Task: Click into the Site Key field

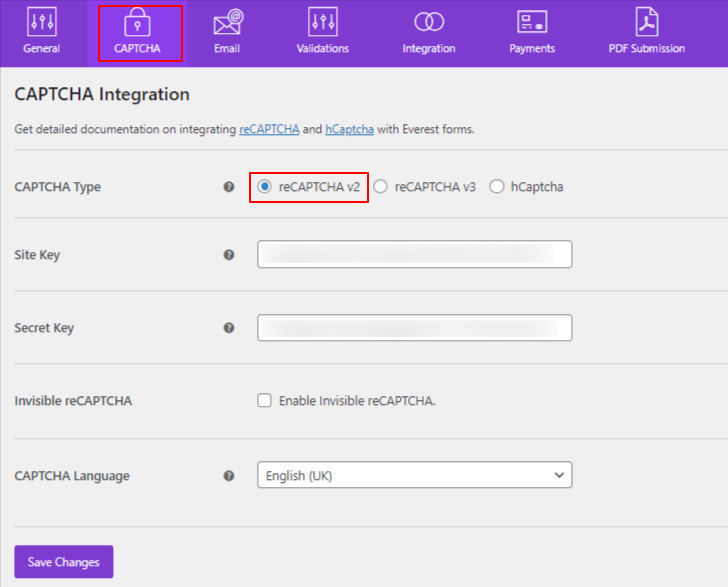Action: pyautogui.click(x=415, y=254)
